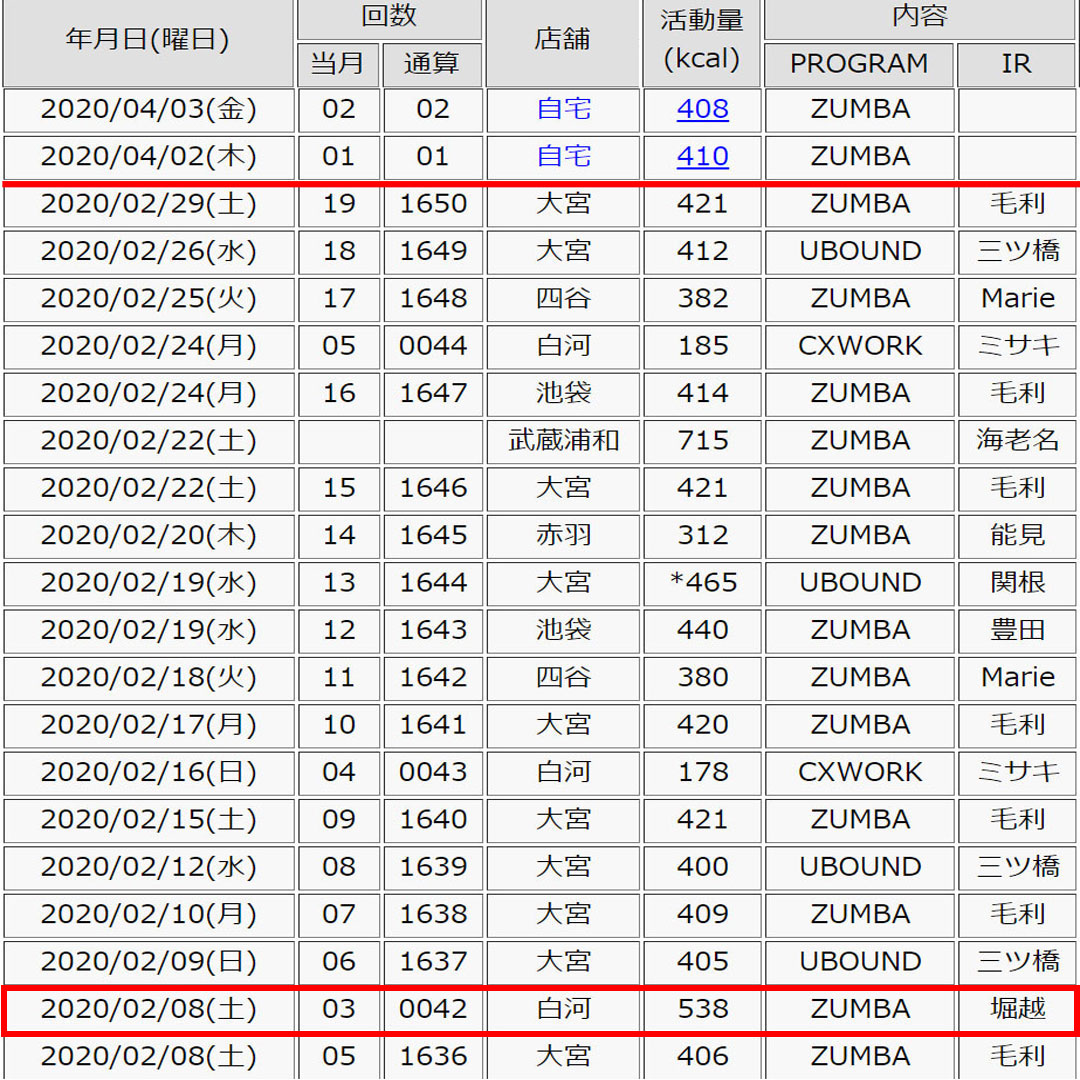
Task: Click the 312 kcal value
Action: point(702,535)
